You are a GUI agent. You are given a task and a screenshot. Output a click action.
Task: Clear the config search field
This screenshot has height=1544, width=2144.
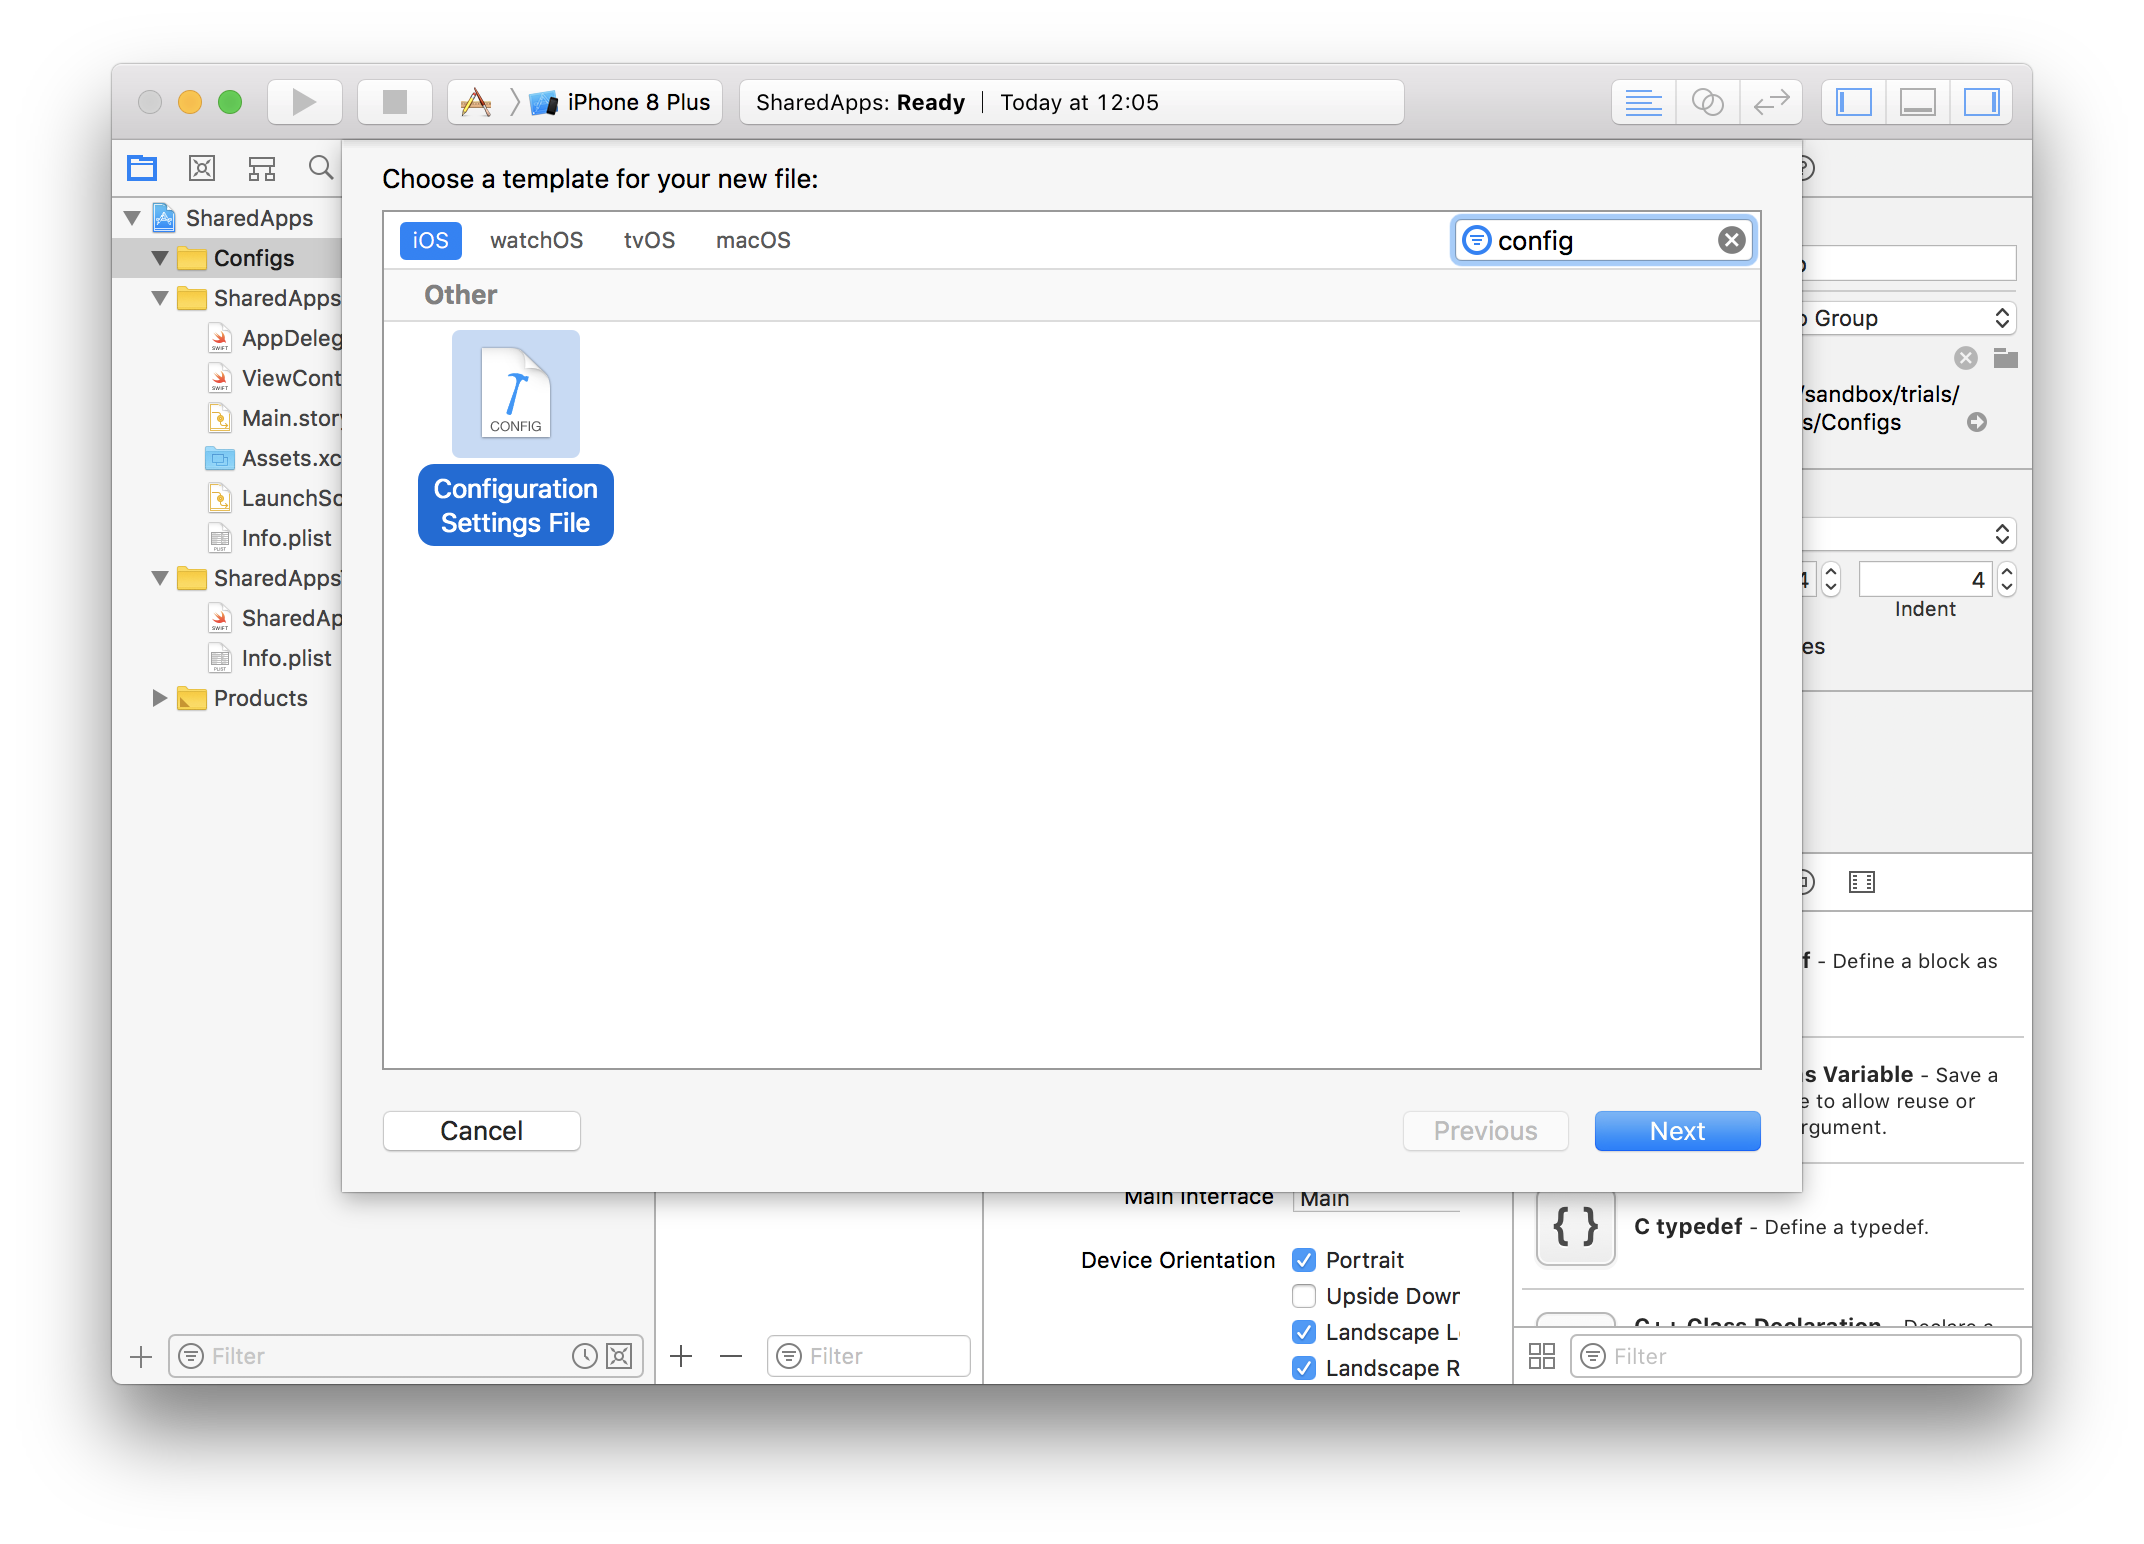tap(1733, 240)
